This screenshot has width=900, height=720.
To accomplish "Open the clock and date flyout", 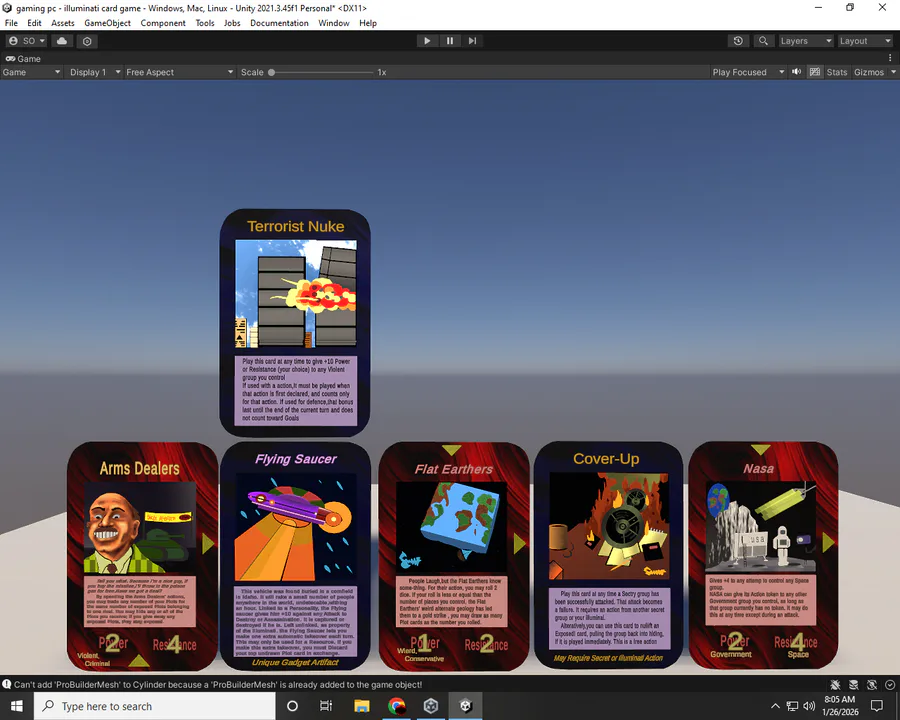I will click(840, 706).
